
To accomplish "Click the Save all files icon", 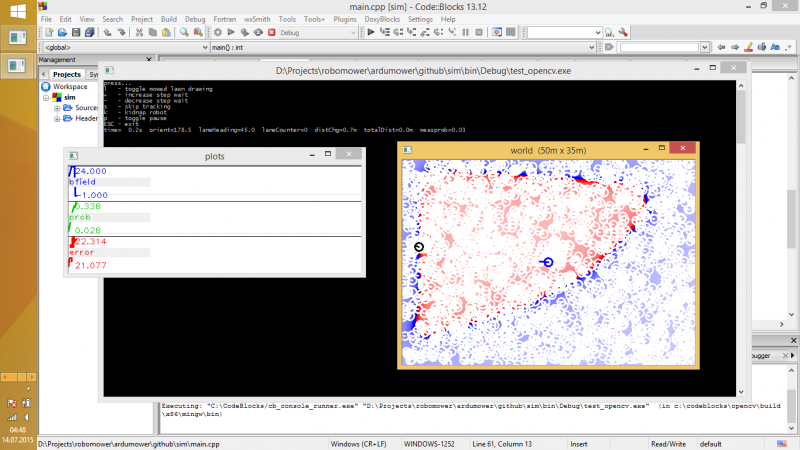I will 89,33.
